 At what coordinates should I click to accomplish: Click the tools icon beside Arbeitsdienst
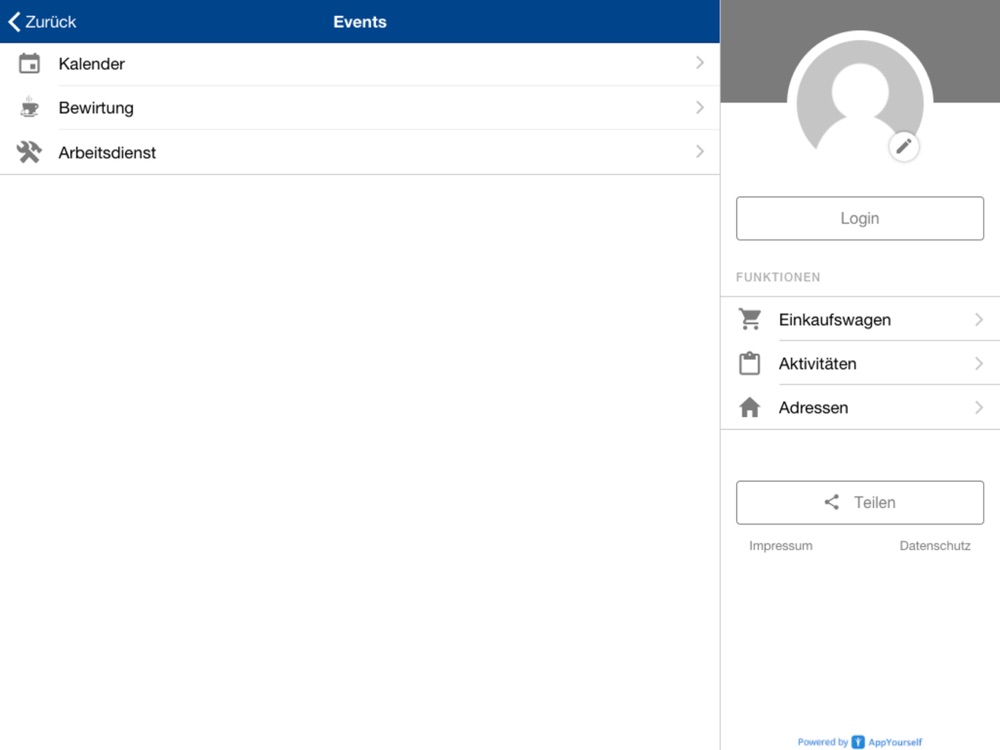[30, 152]
